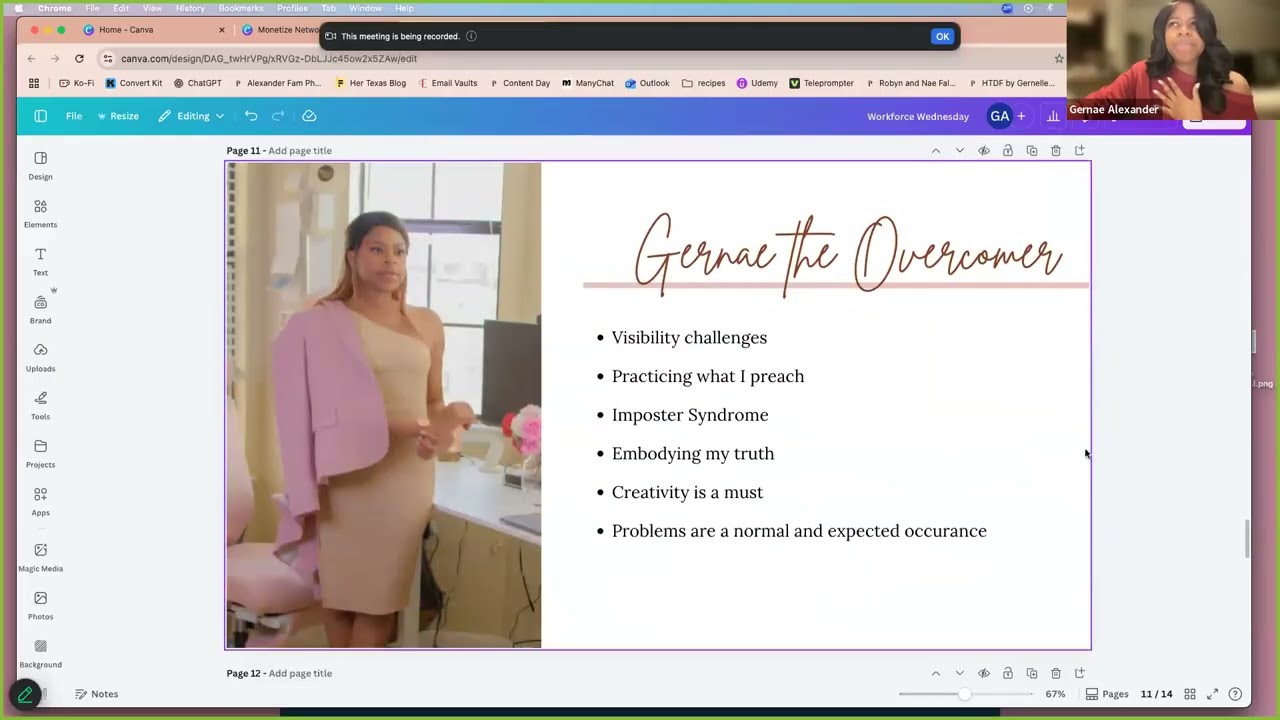Click the undo arrow

pos(251,116)
